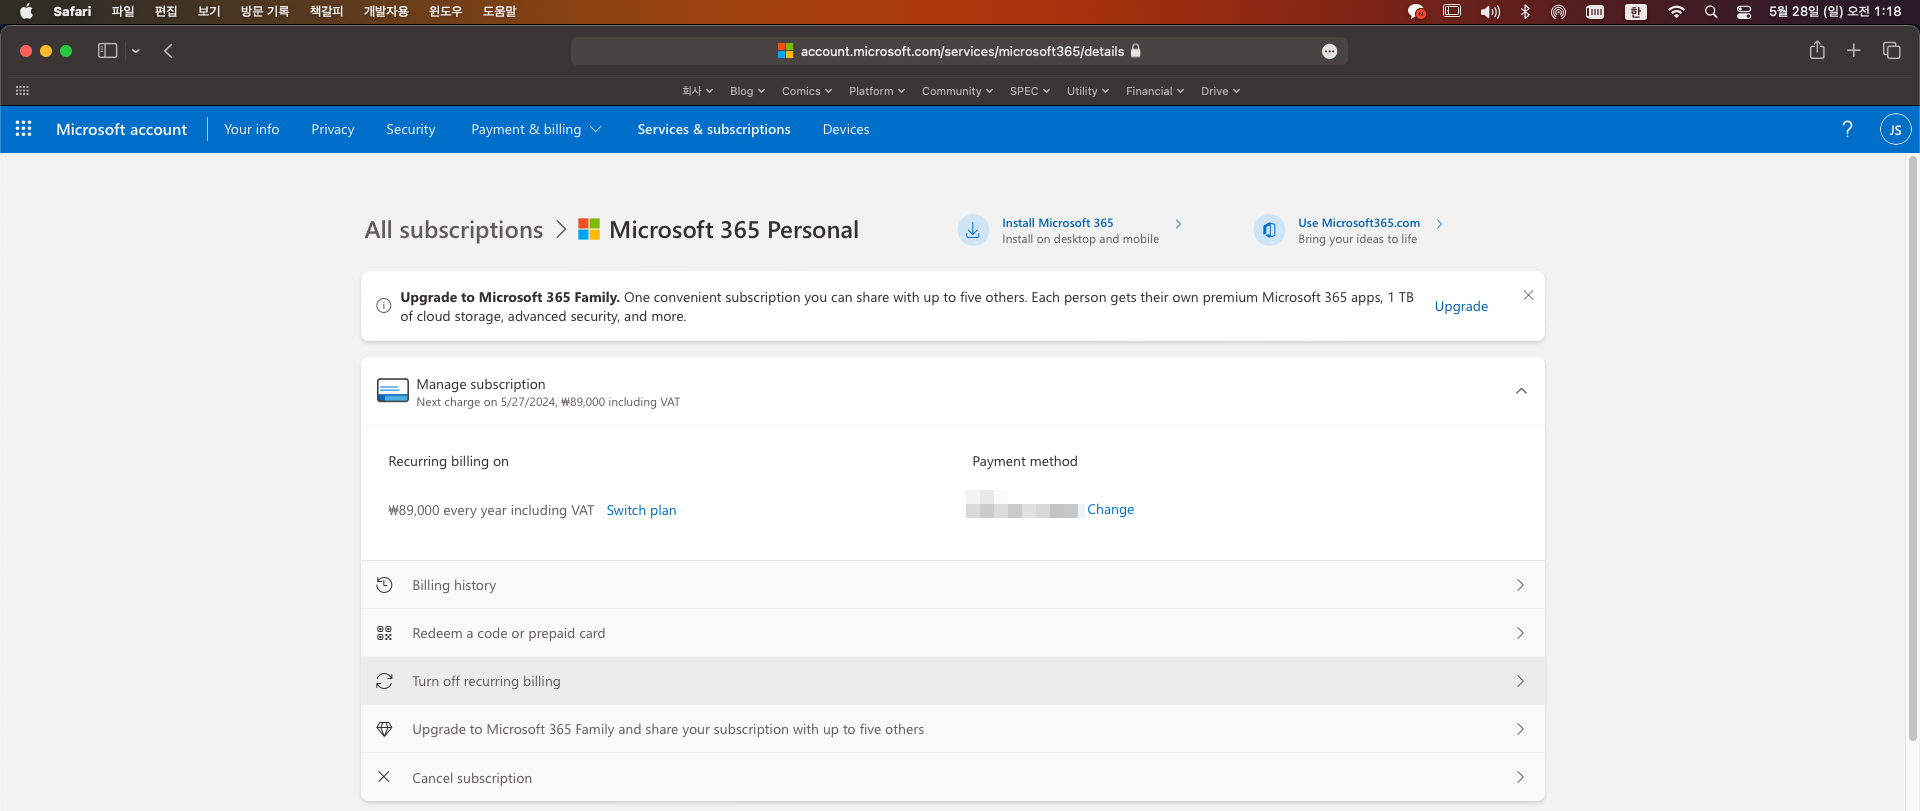The width and height of the screenshot is (1920, 811).
Task: Click the Redeem code QR icon
Action: 384,633
